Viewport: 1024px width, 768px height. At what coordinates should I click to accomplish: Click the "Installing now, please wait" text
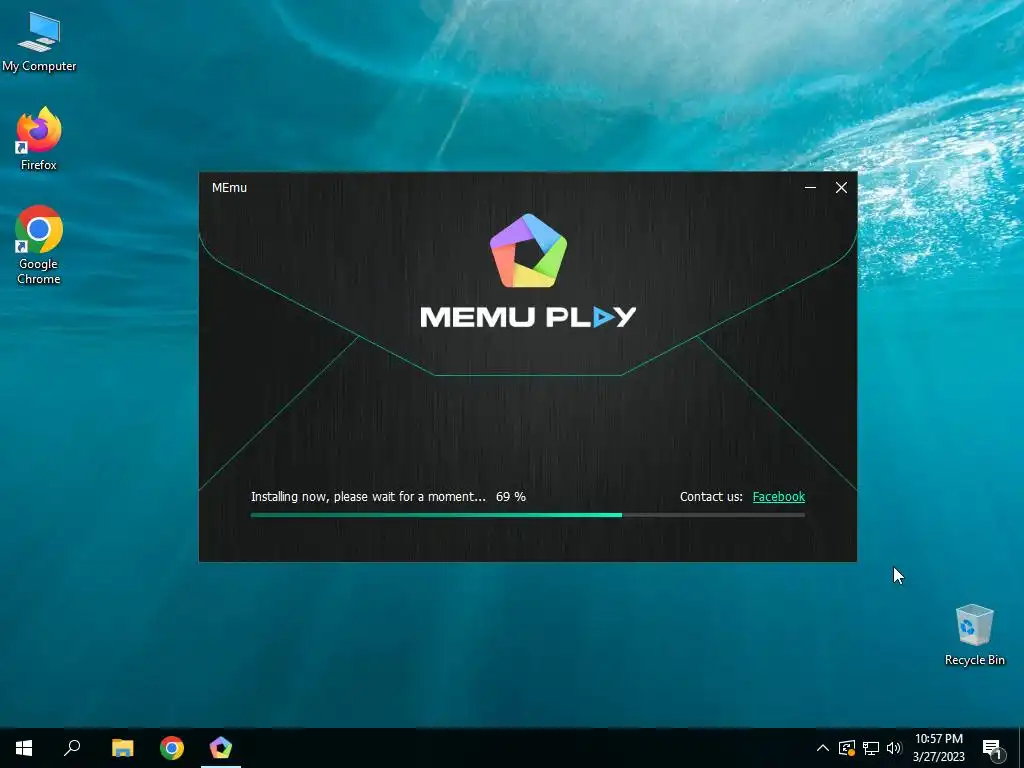coord(368,497)
